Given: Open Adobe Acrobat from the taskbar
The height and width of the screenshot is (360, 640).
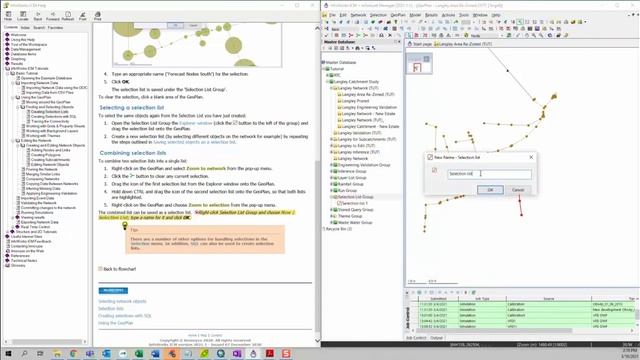Looking at the screenshot, I should (269, 353).
